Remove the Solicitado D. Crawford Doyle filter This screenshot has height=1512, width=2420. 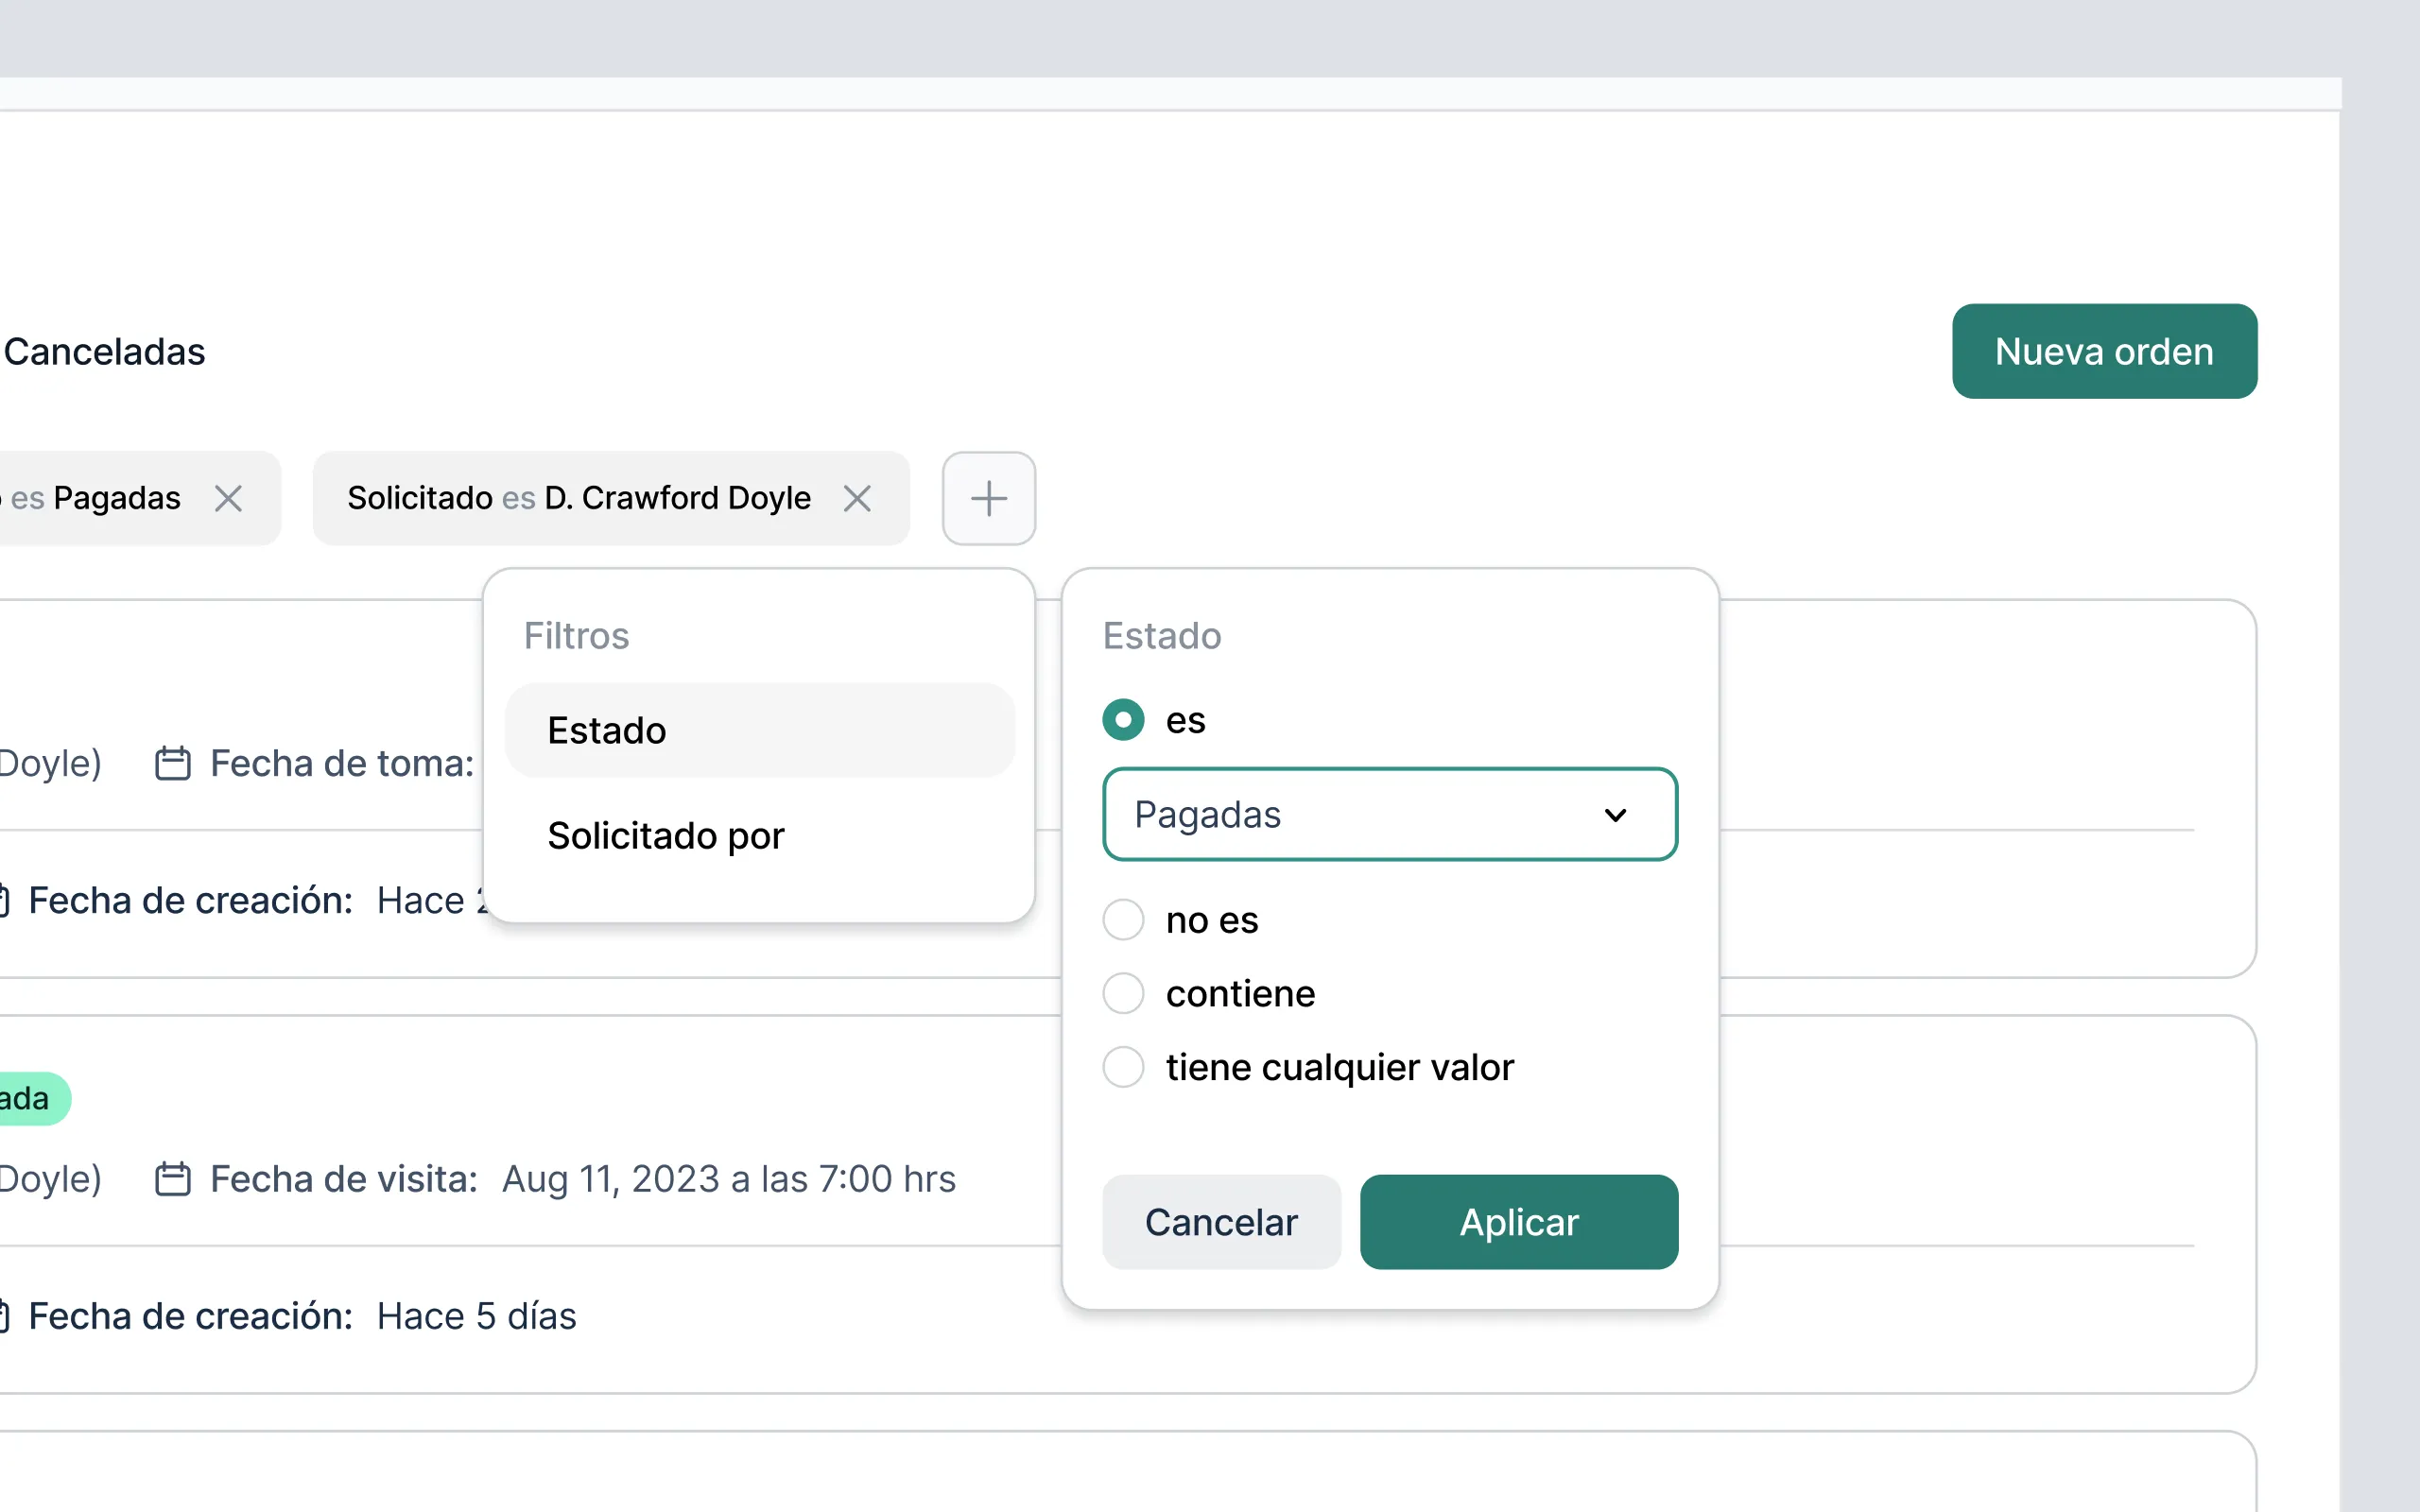pos(857,498)
